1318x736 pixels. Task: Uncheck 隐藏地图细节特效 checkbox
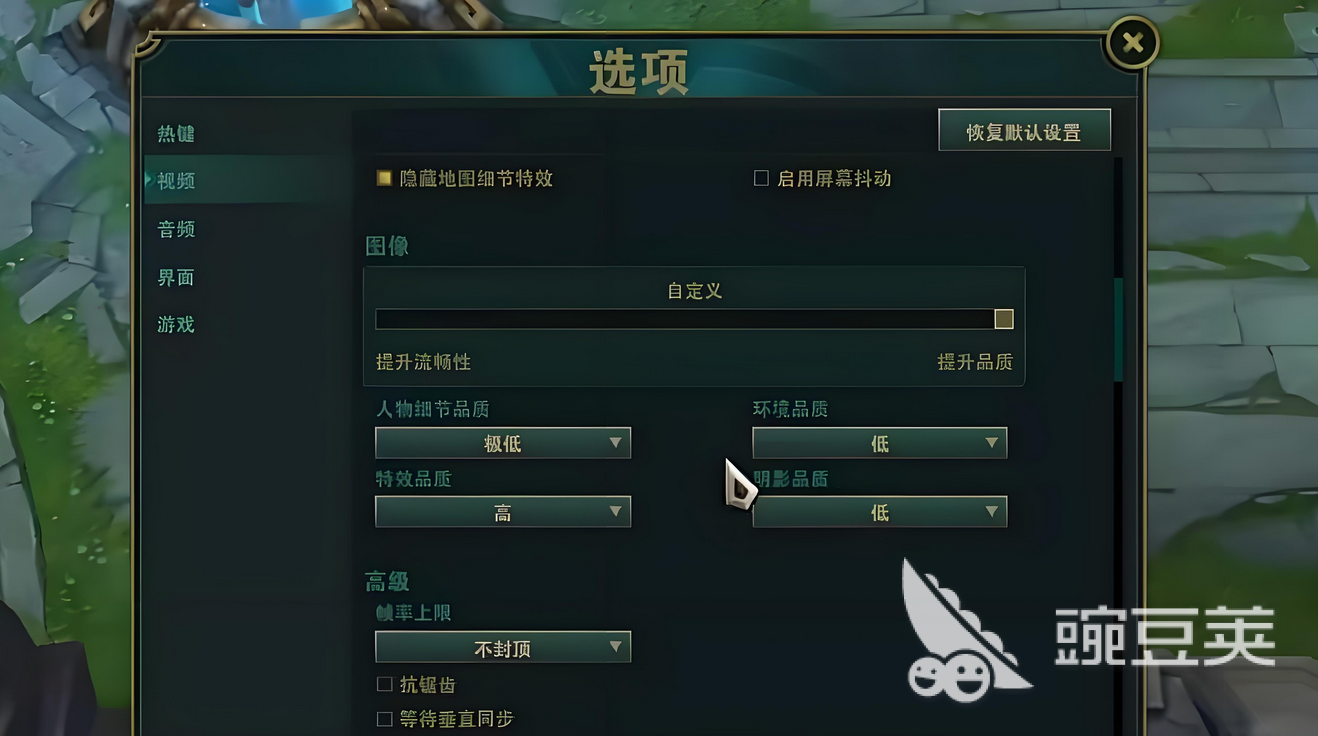(x=383, y=178)
